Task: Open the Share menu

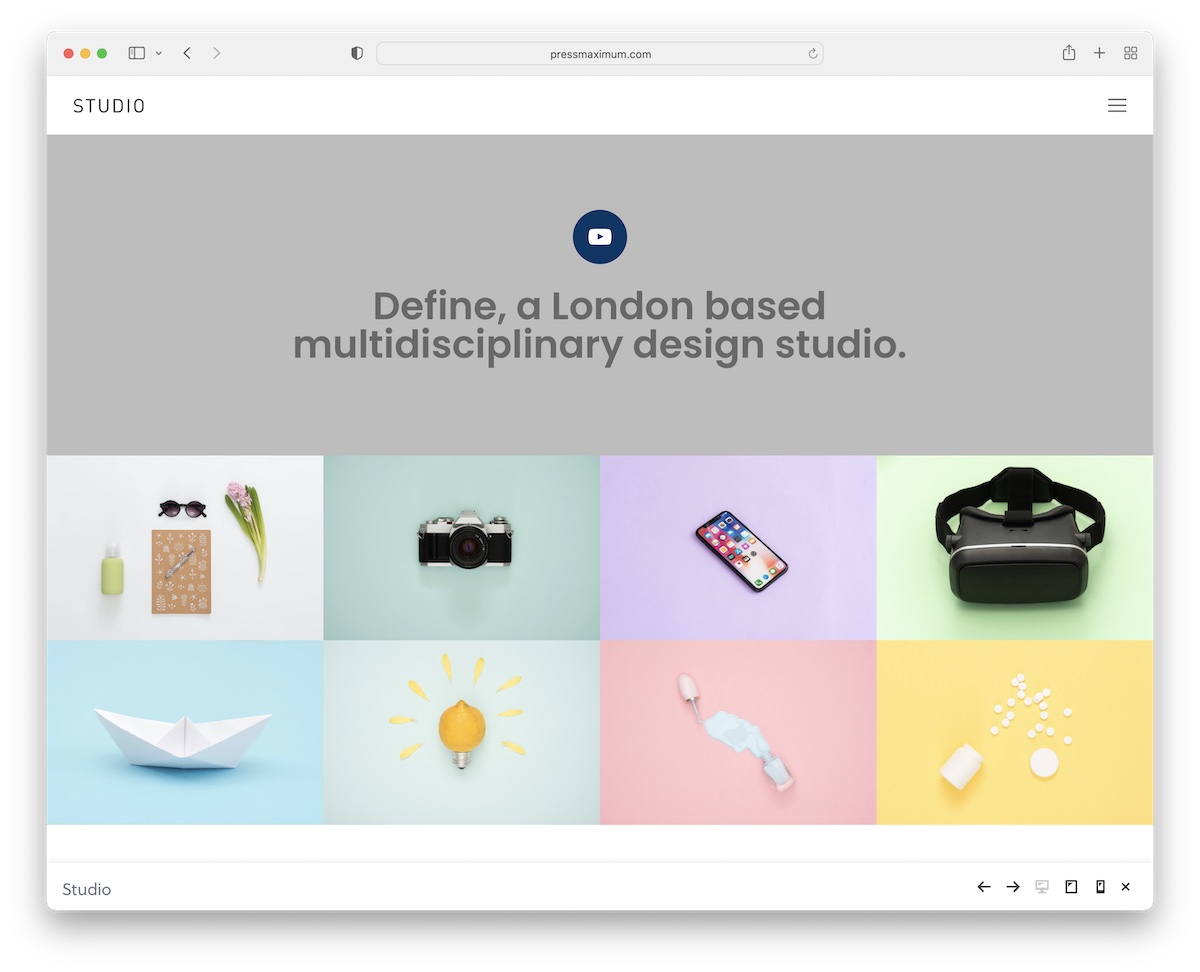Action: coord(1069,53)
